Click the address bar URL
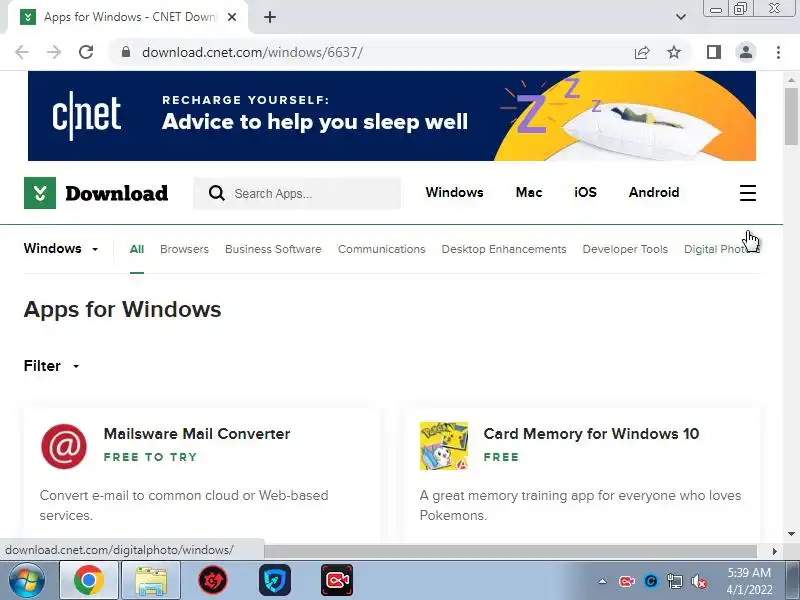The image size is (800, 600). (x=252, y=52)
